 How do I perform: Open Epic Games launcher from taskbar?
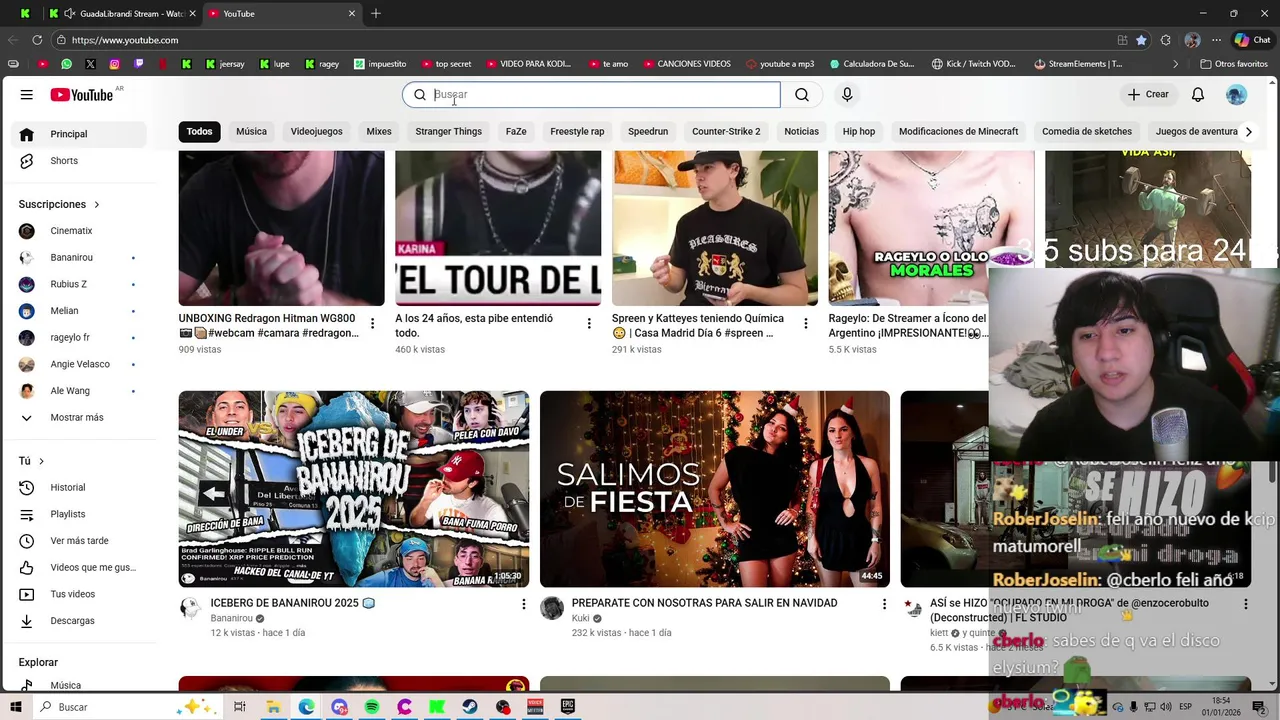click(568, 707)
